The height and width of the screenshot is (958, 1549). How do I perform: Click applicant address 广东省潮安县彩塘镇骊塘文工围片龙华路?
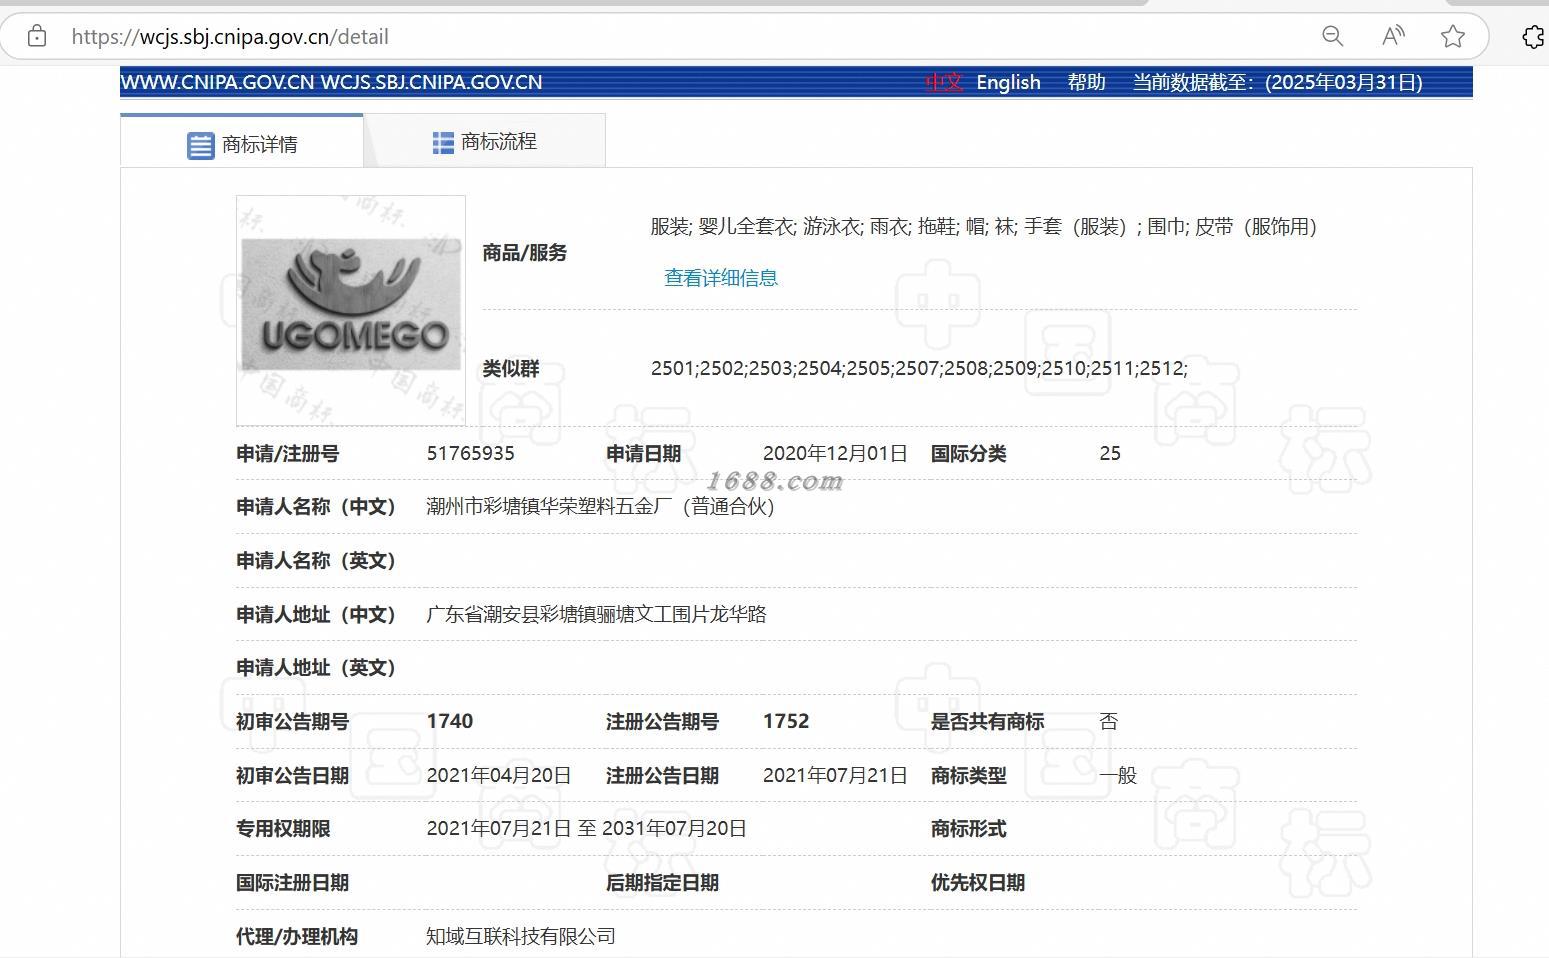point(596,614)
